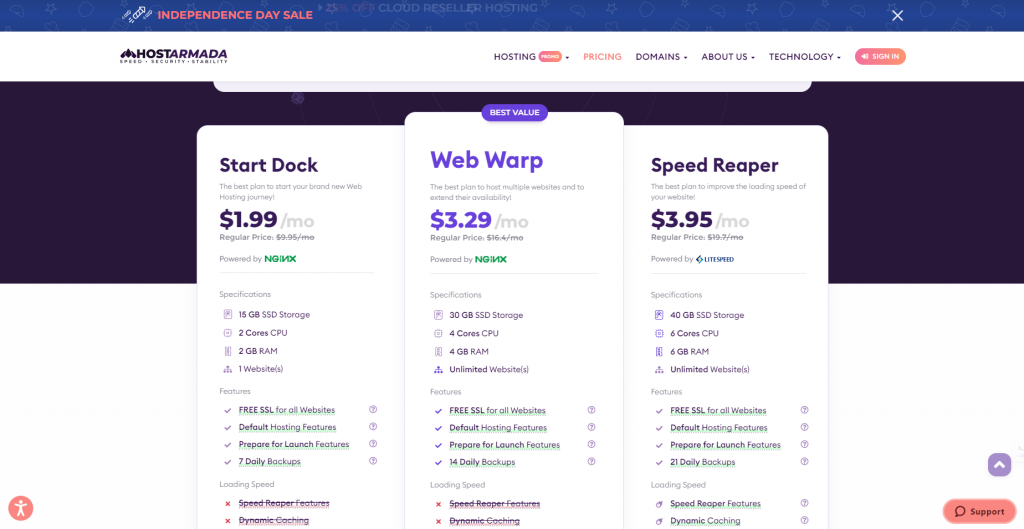Open Speed Reaper Features help icon in Speed Reaper
This screenshot has height=529, width=1024.
(x=805, y=503)
